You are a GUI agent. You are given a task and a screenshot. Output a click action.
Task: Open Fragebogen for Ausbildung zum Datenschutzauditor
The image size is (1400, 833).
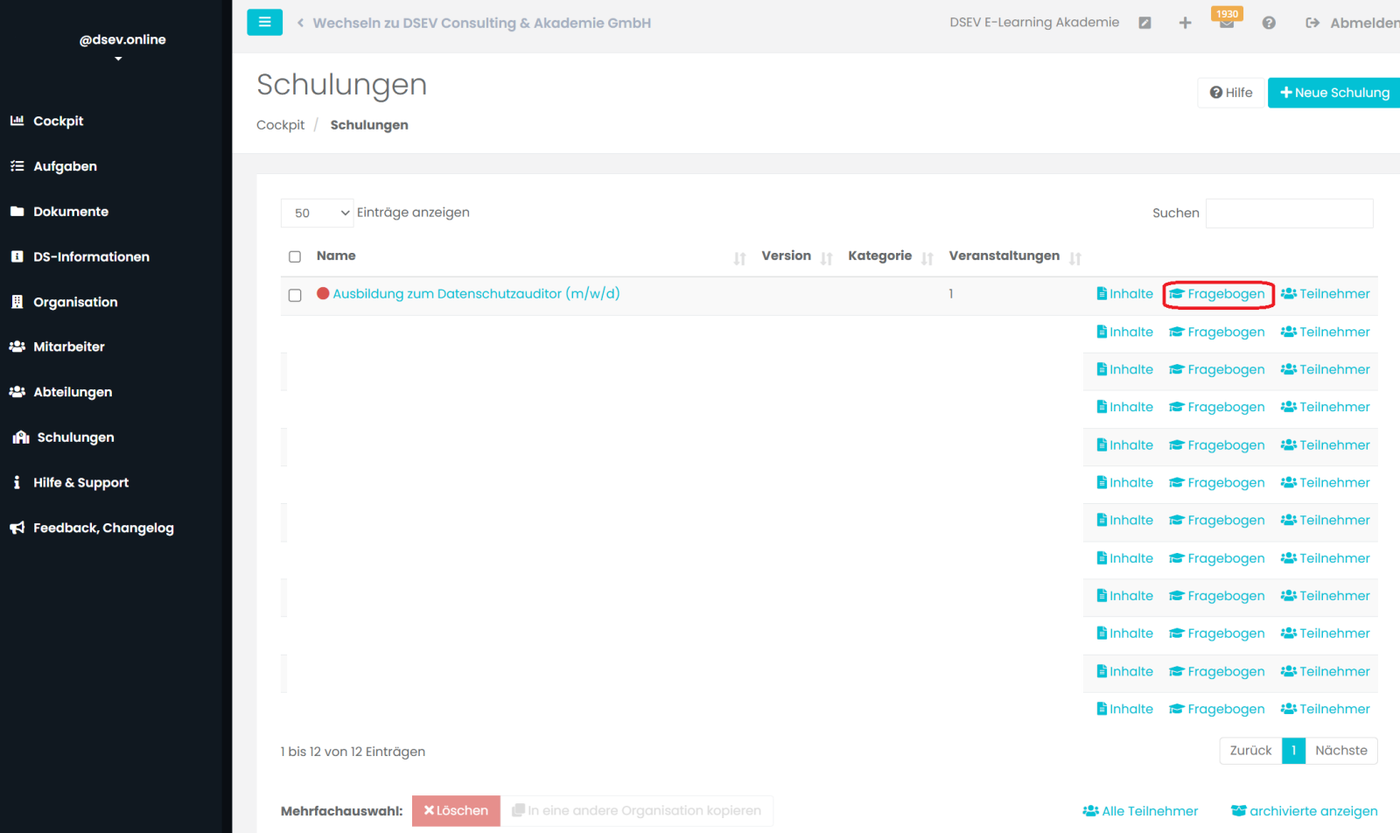(1217, 294)
